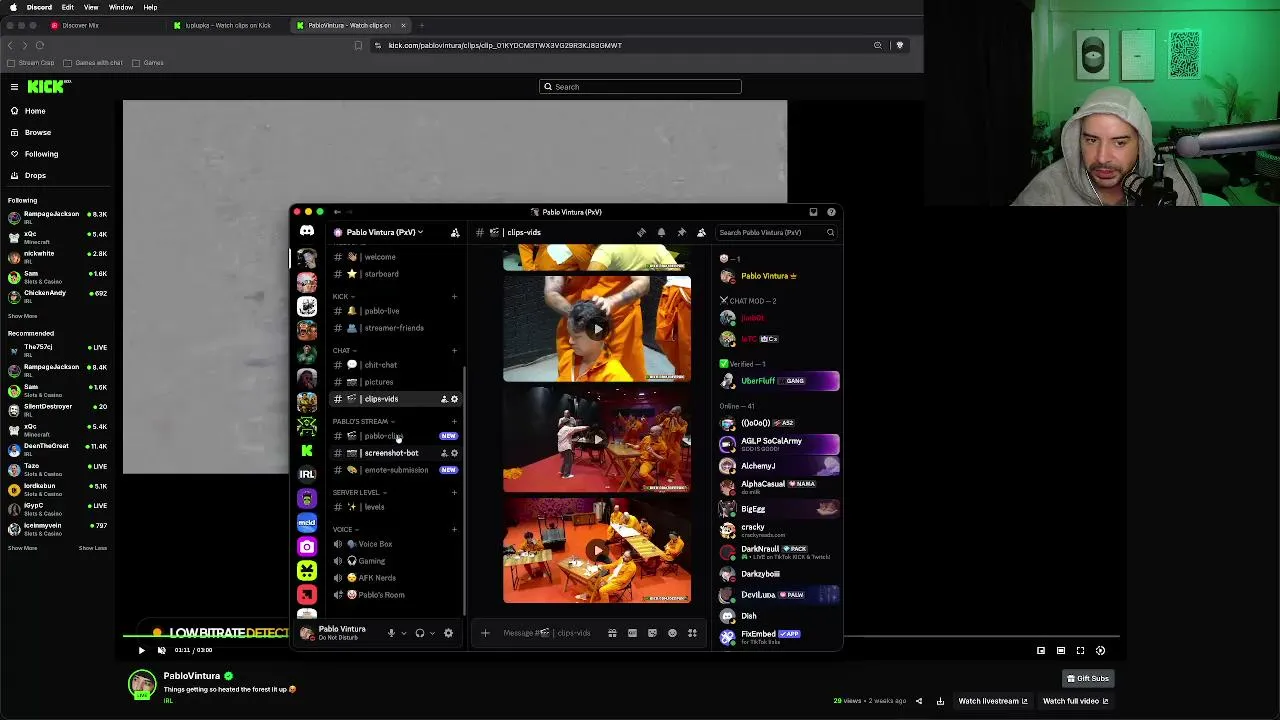Open headphone output options arrow
1280x720 pixels.
(432, 633)
